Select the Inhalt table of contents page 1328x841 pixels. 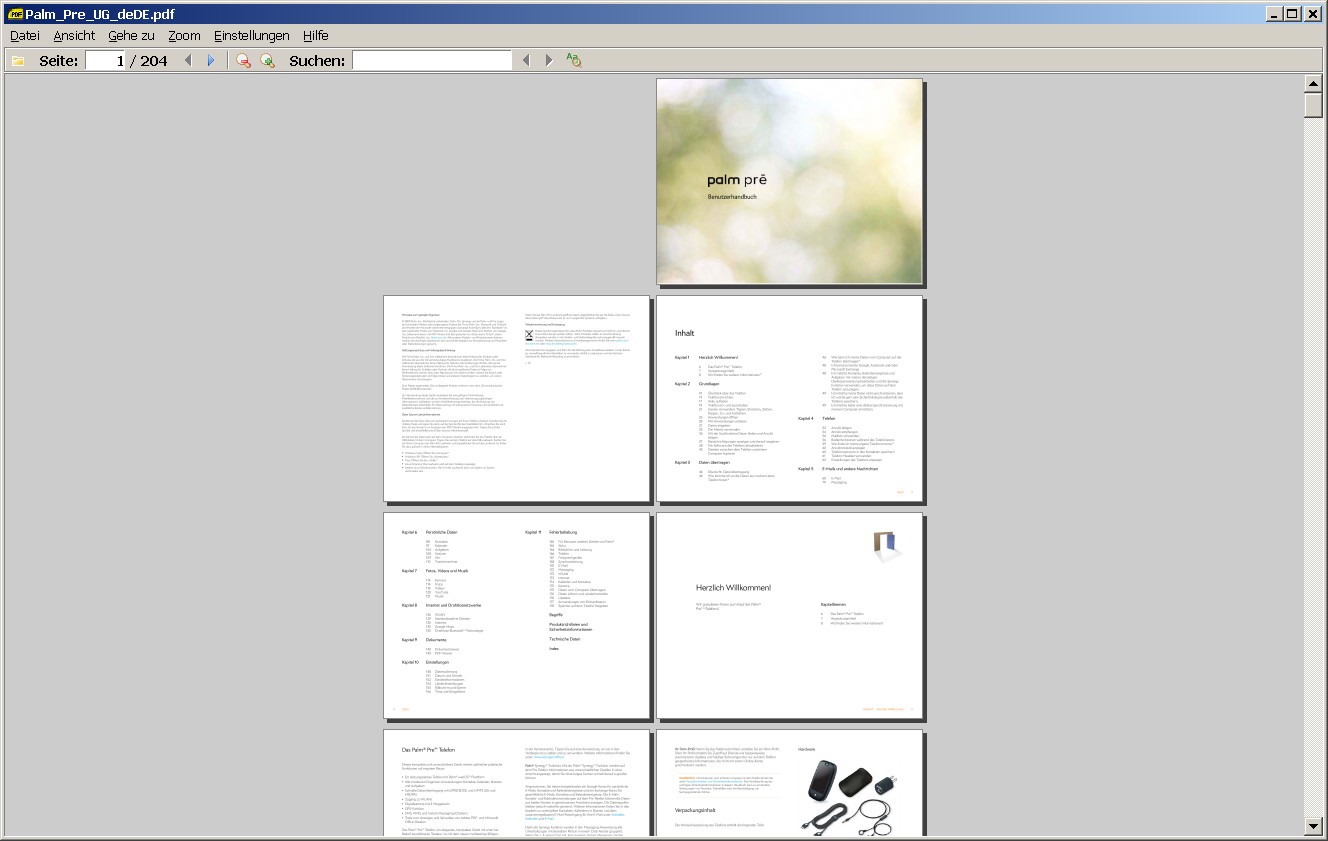[x=789, y=398]
